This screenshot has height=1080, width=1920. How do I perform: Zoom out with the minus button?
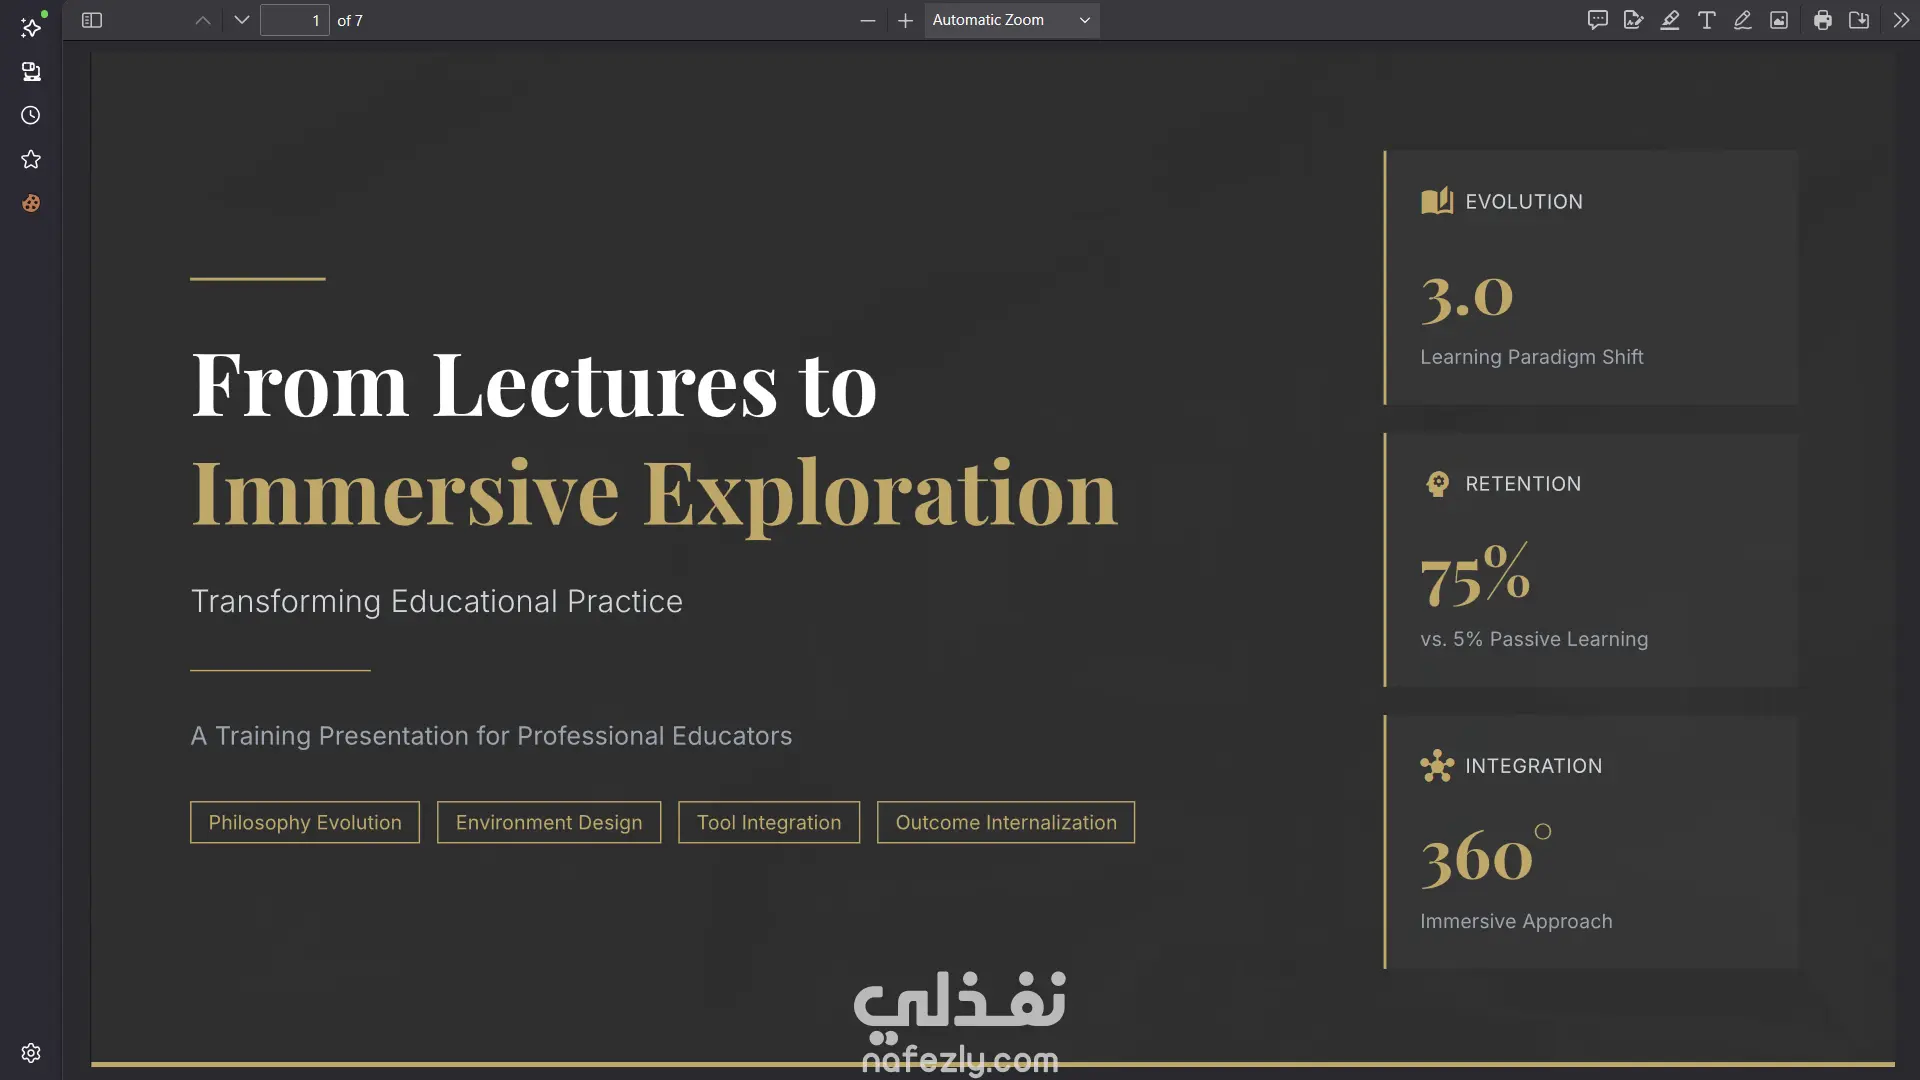pyautogui.click(x=867, y=20)
